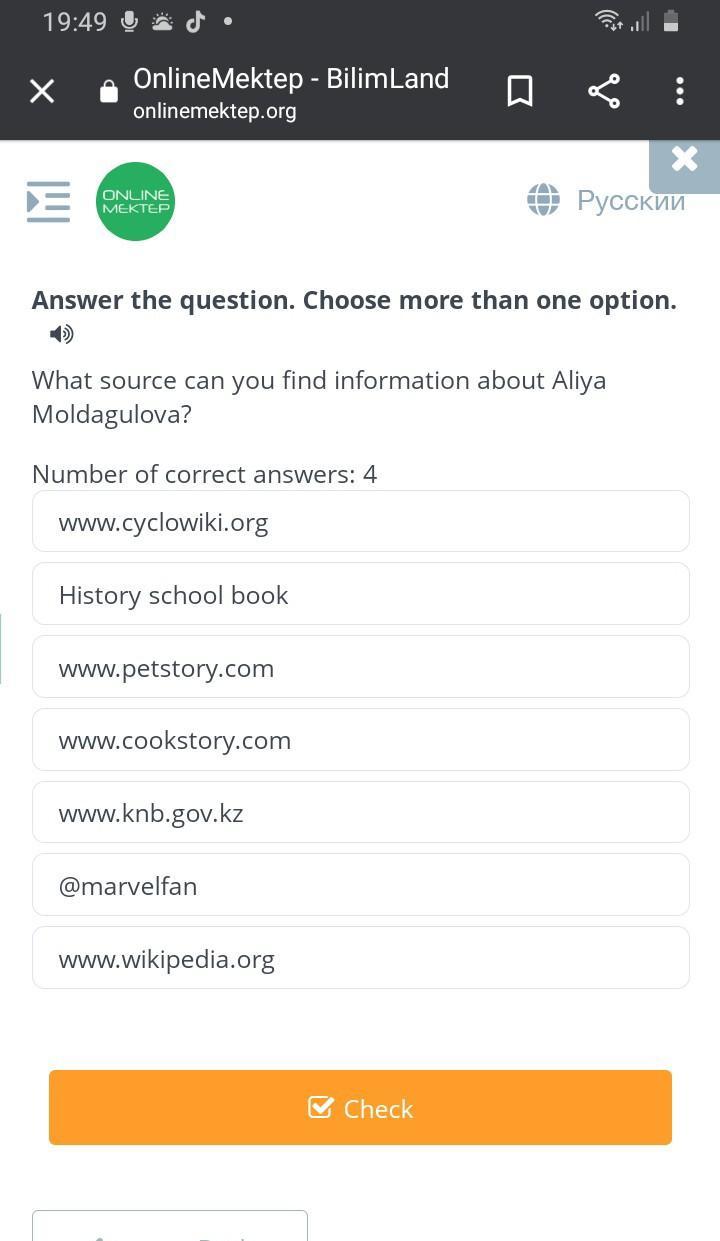Tap the lock icon for site security
This screenshot has height=1241, width=720.
(x=109, y=92)
